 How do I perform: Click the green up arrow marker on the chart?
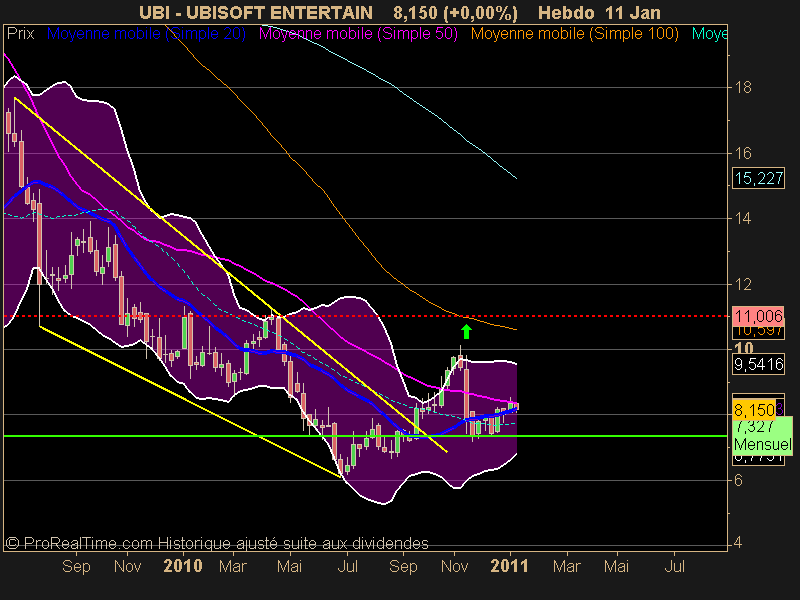tap(466, 332)
